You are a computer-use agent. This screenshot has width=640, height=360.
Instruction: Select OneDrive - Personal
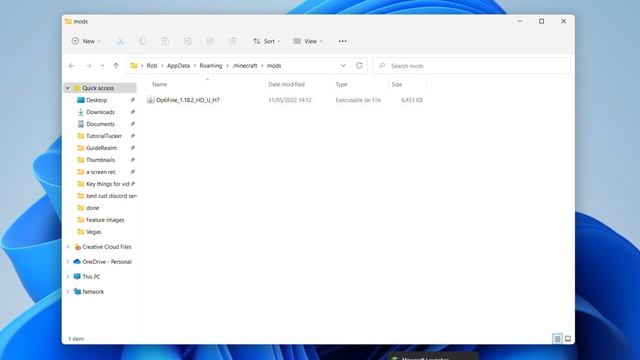(107, 262)
